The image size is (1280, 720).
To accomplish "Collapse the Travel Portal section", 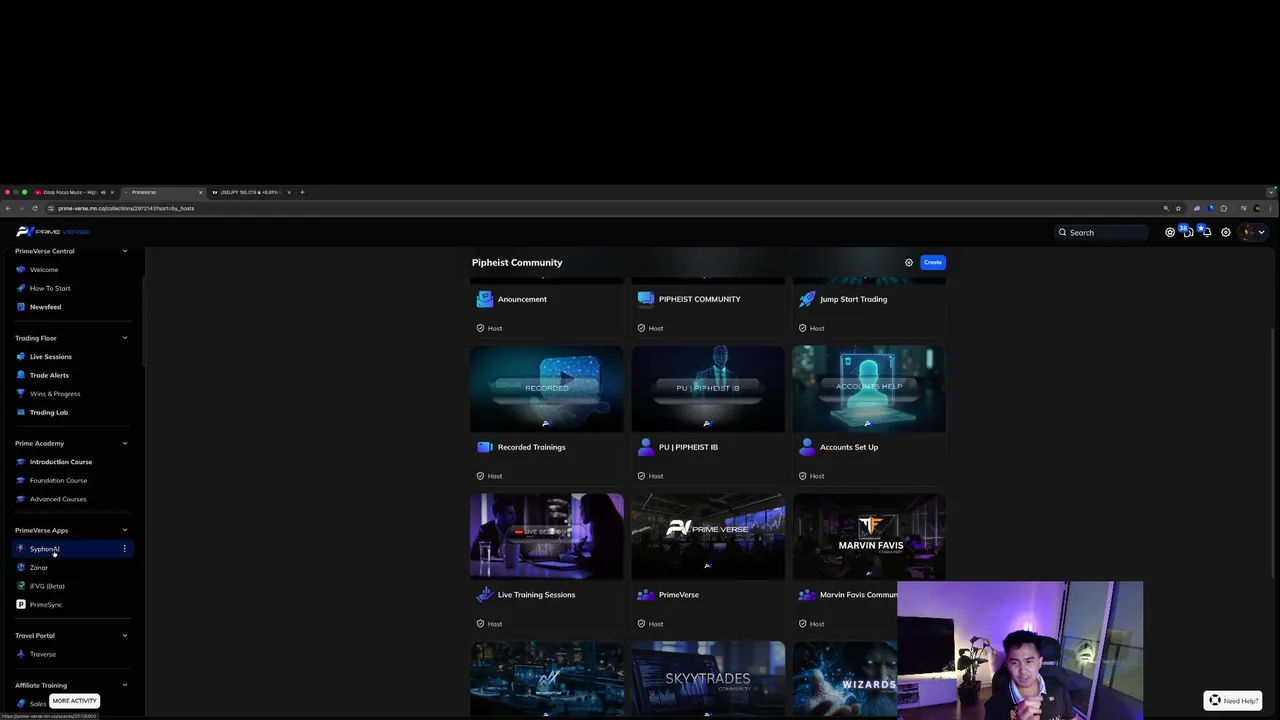I will click(x=125, y=635).
